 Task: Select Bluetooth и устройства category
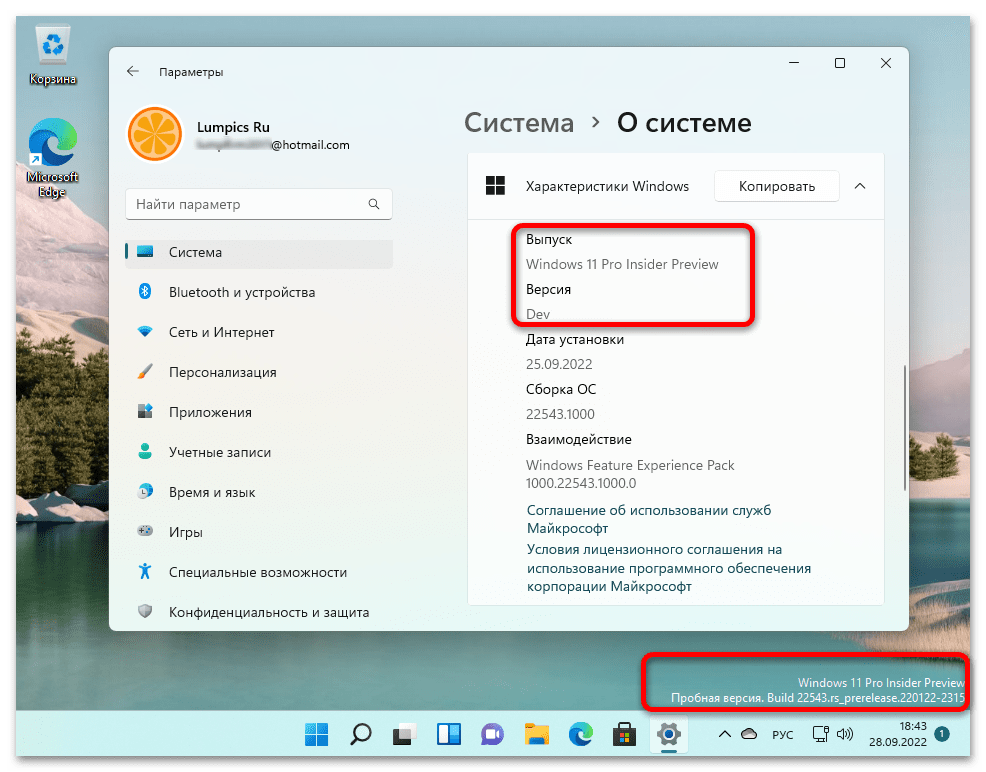[259, 292]
